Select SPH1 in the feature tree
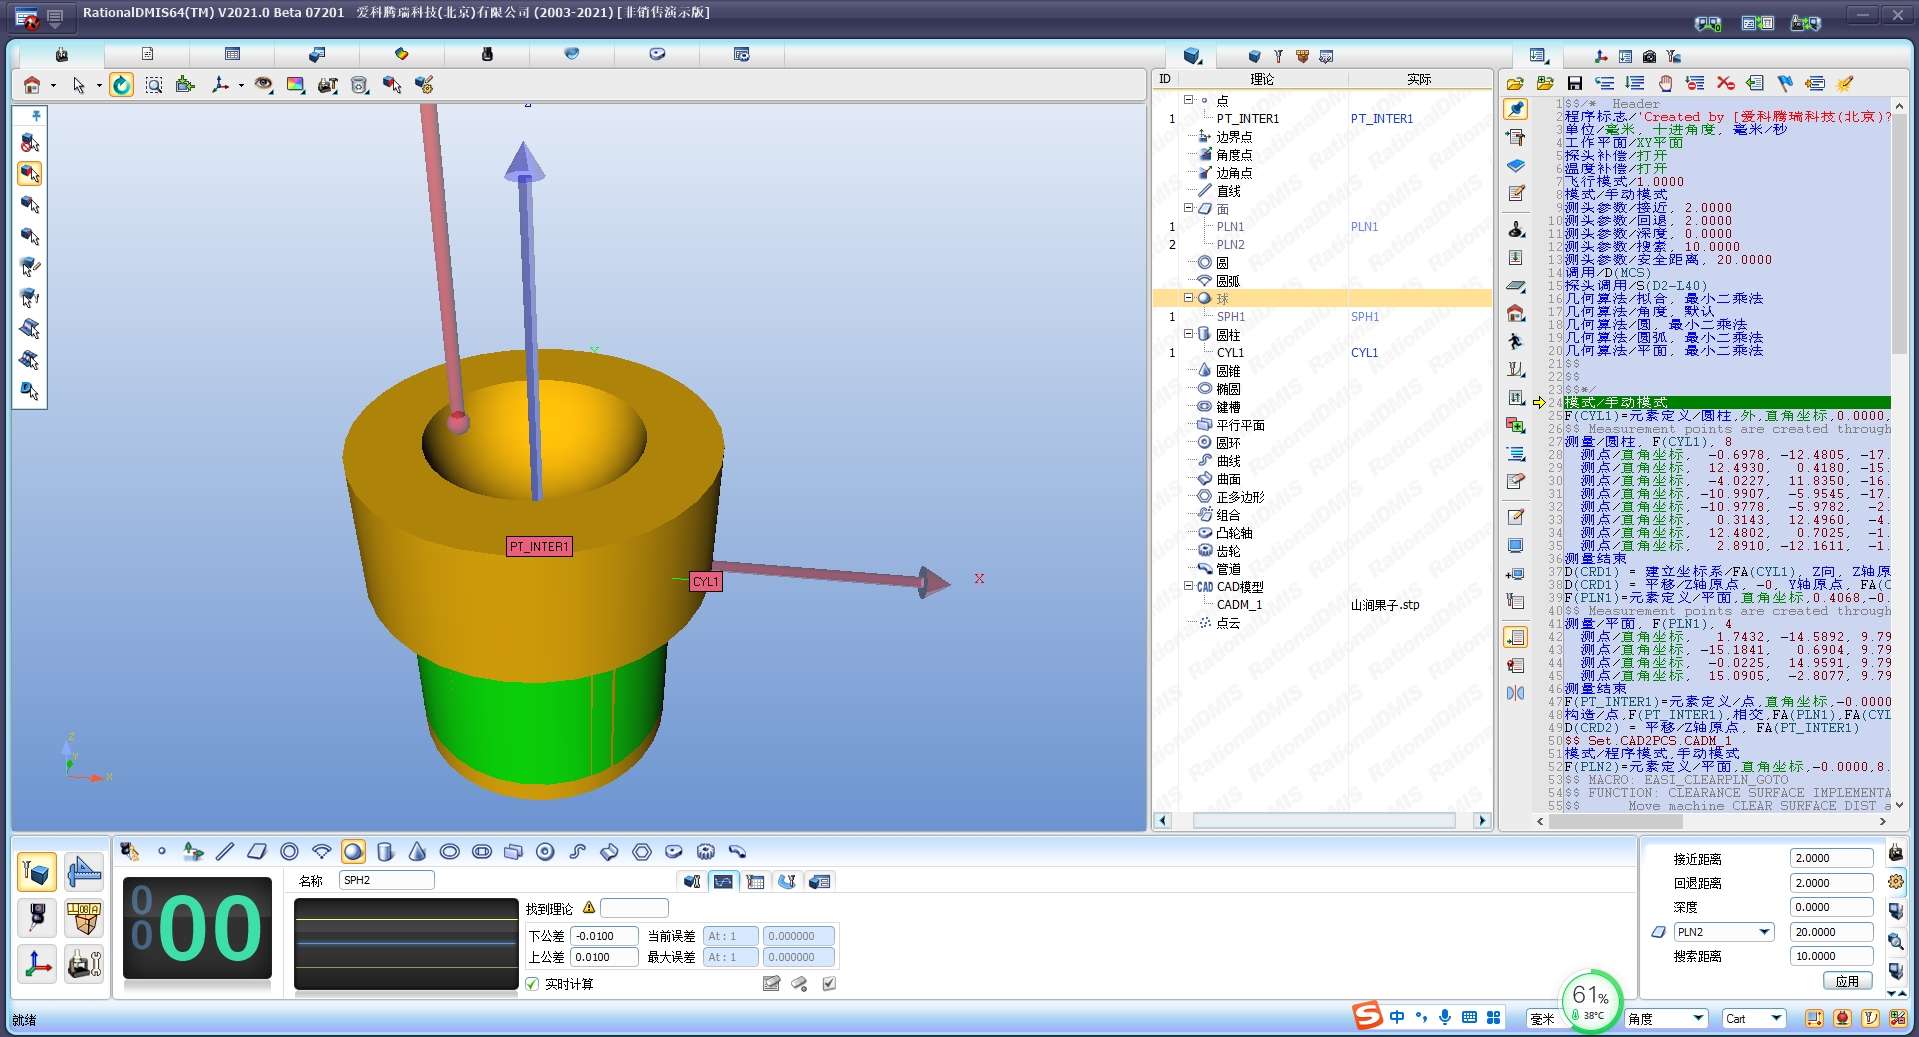Image resolution: width=1919 pixels, height=1037 pixels. pyautogui.click(x=1231, y=317)
